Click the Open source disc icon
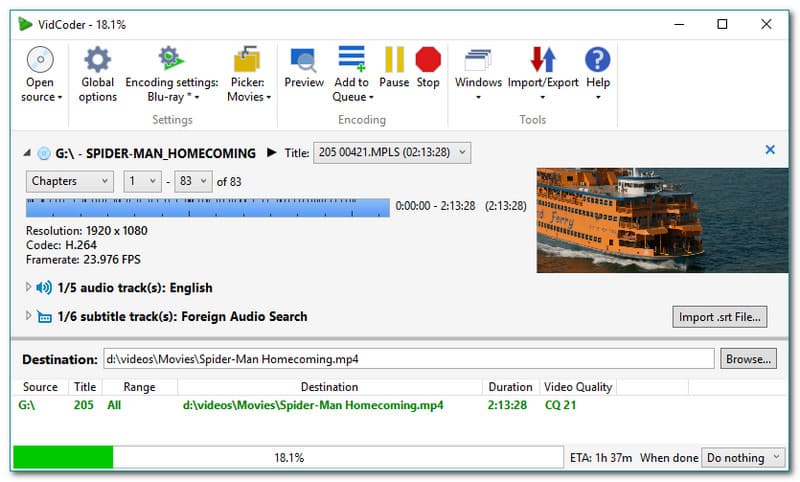The image size is (800, 482). pyautogui.click(x=41, y=60)
